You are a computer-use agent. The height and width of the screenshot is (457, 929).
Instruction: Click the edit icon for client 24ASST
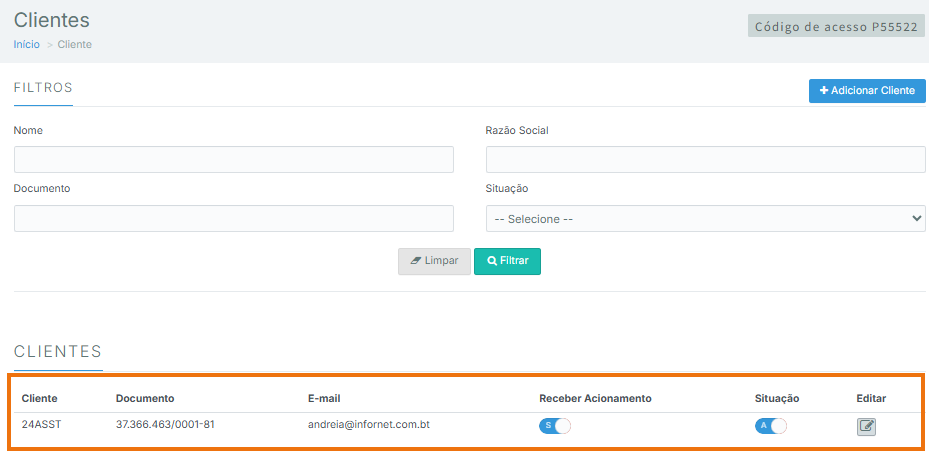[866, 426]
